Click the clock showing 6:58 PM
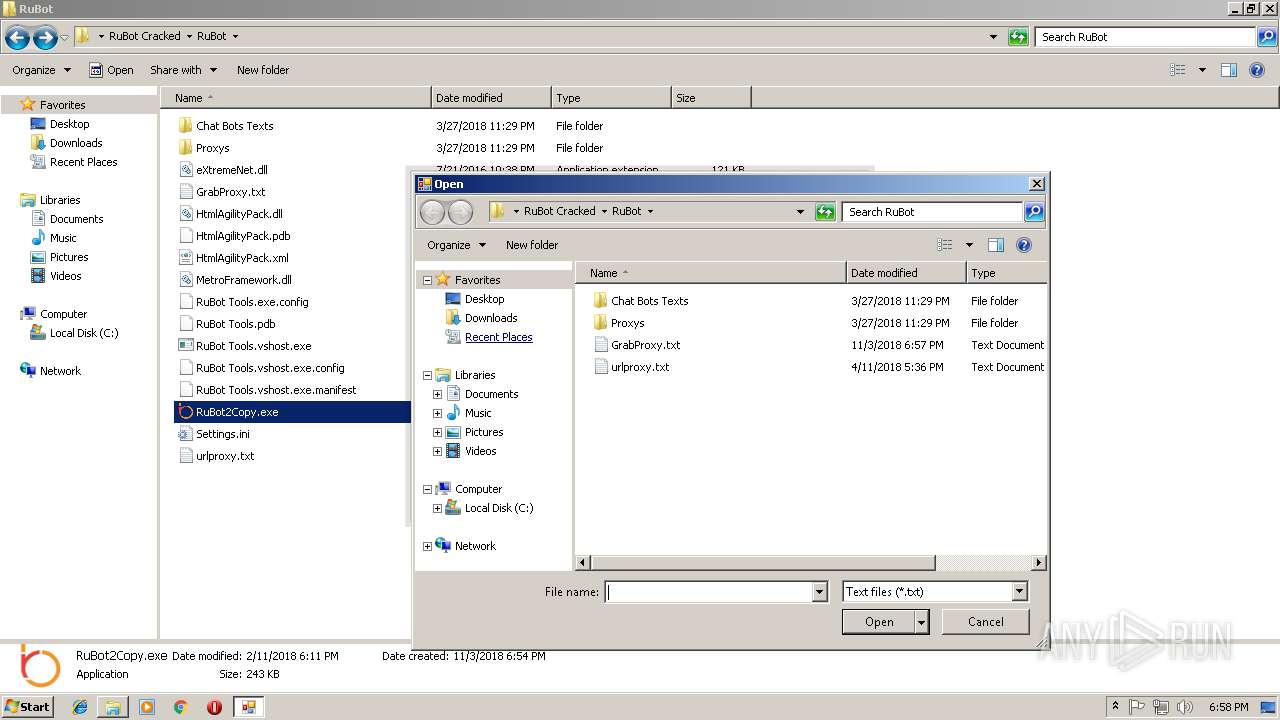 (x=1228, y=707)
